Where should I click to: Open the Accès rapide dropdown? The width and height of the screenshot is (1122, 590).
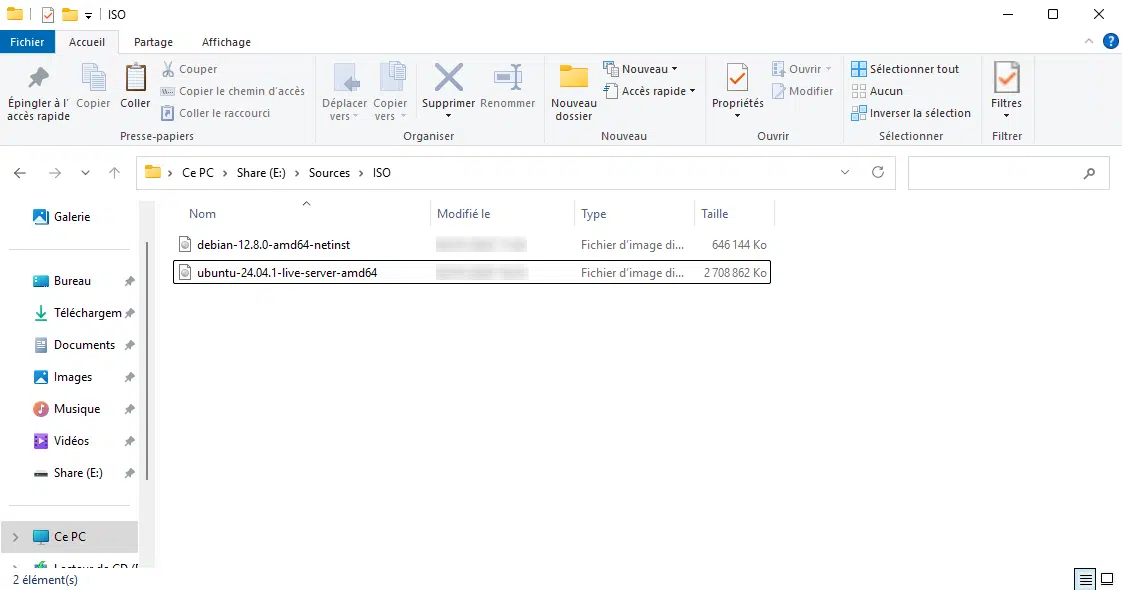(650, 91)
